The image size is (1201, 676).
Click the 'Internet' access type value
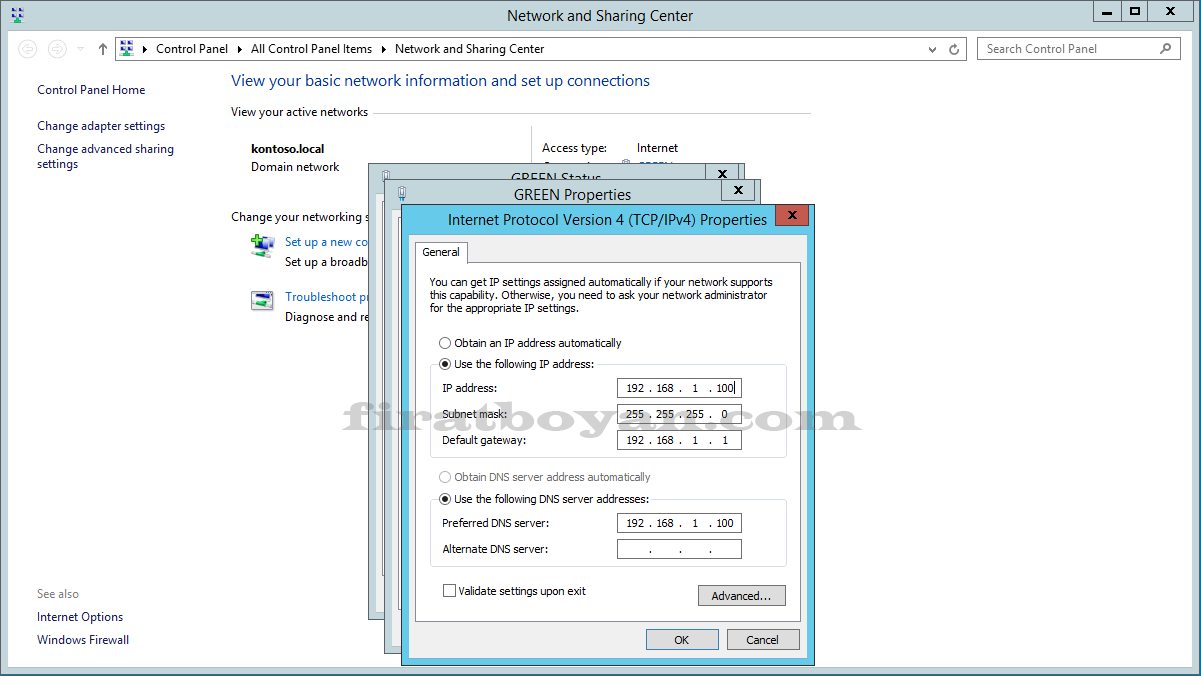[657, 148]
